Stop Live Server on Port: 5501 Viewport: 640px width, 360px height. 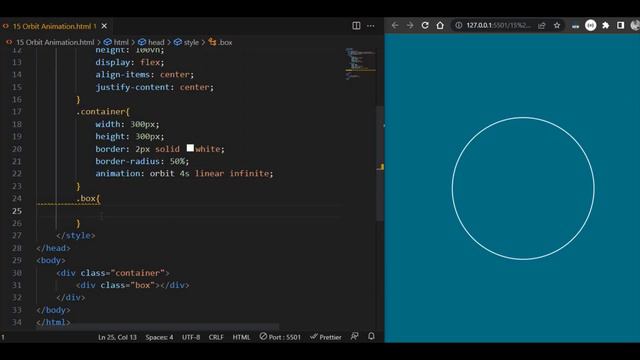tap(280, 337)
